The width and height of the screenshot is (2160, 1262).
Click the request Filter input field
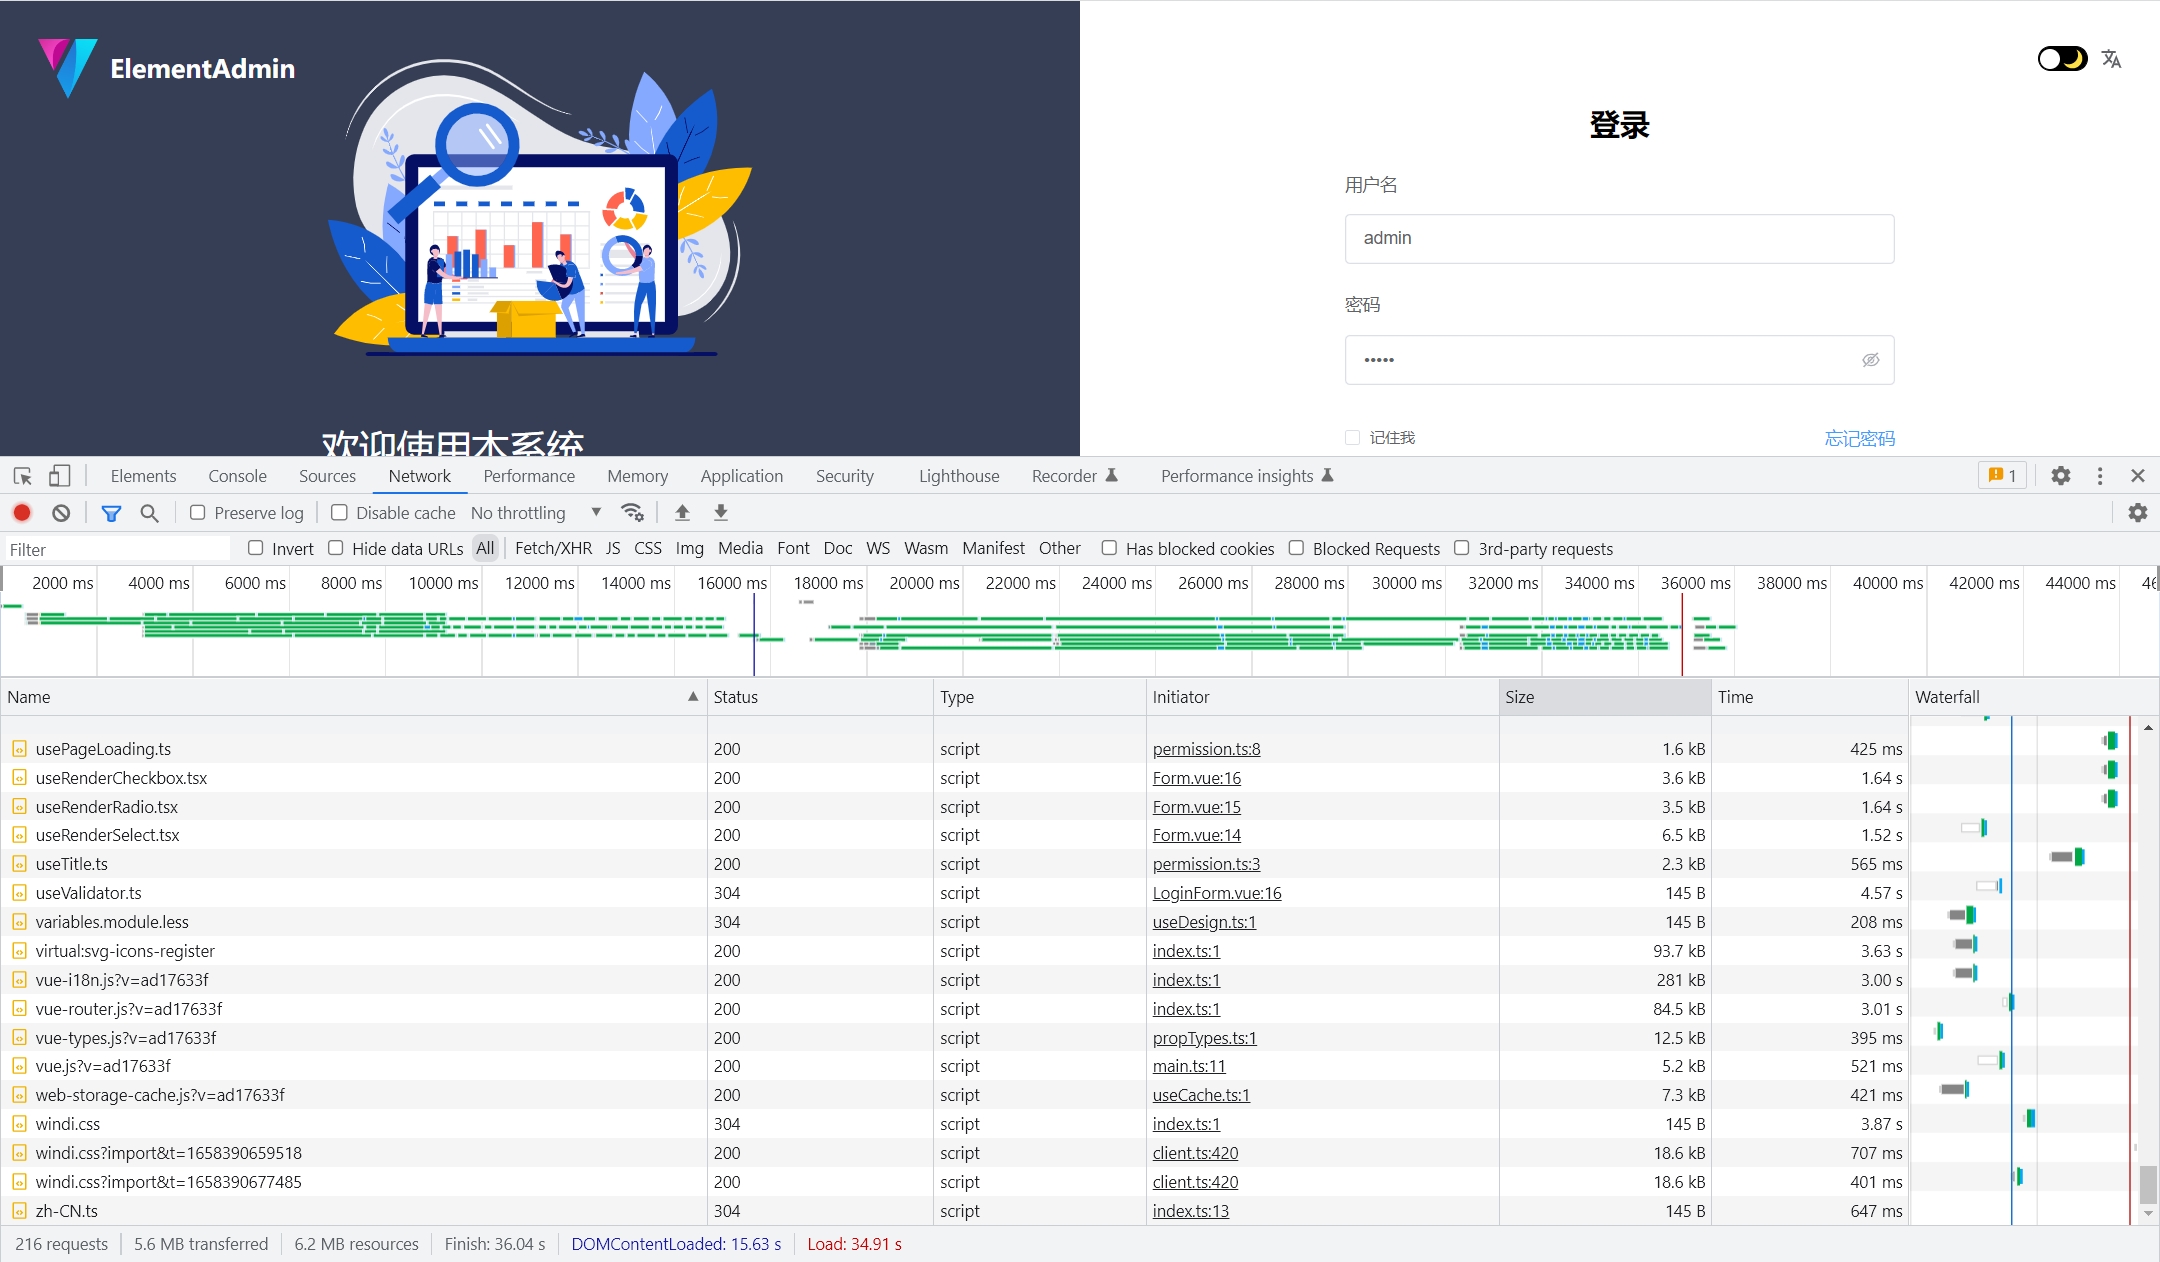[x=115, y=548]
